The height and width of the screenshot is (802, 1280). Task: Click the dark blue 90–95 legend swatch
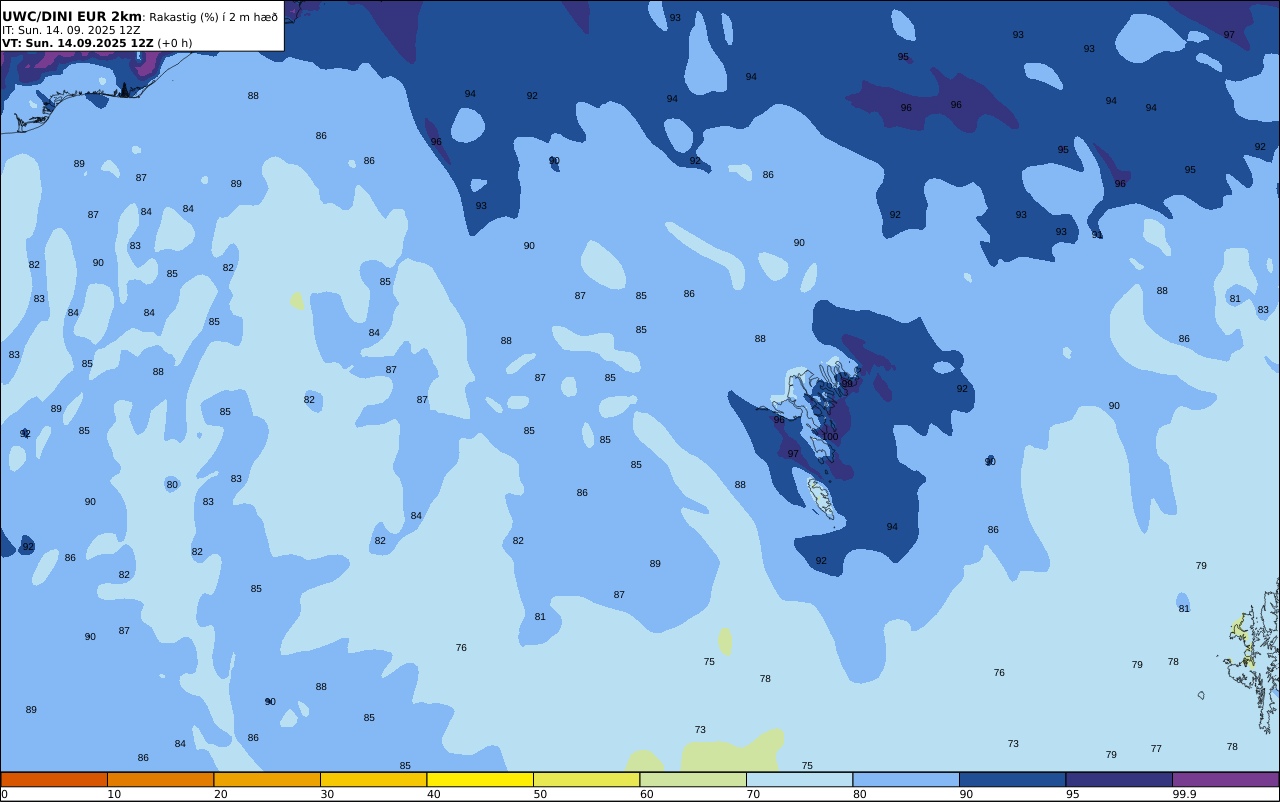point(1012,779)
